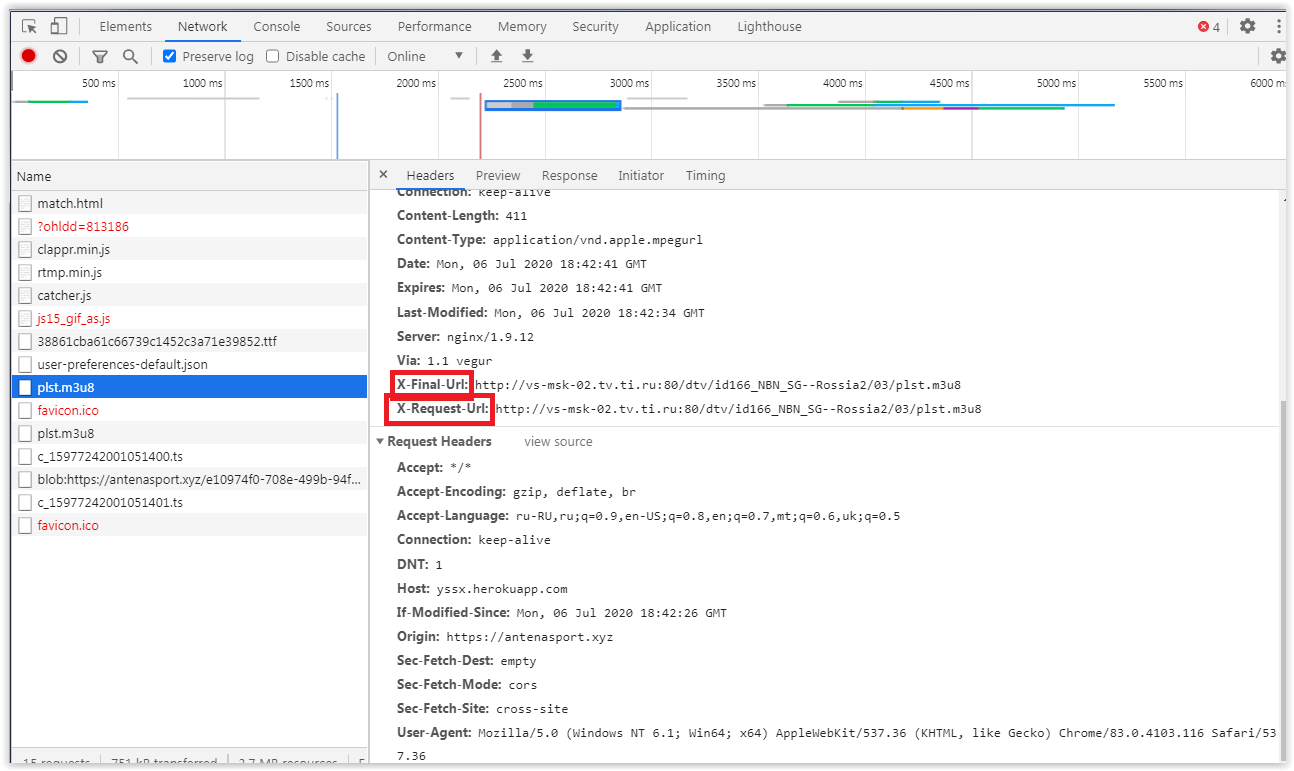The image size is (1294, 771).
Task: Close the request details panel
Action: pos(383,175)
